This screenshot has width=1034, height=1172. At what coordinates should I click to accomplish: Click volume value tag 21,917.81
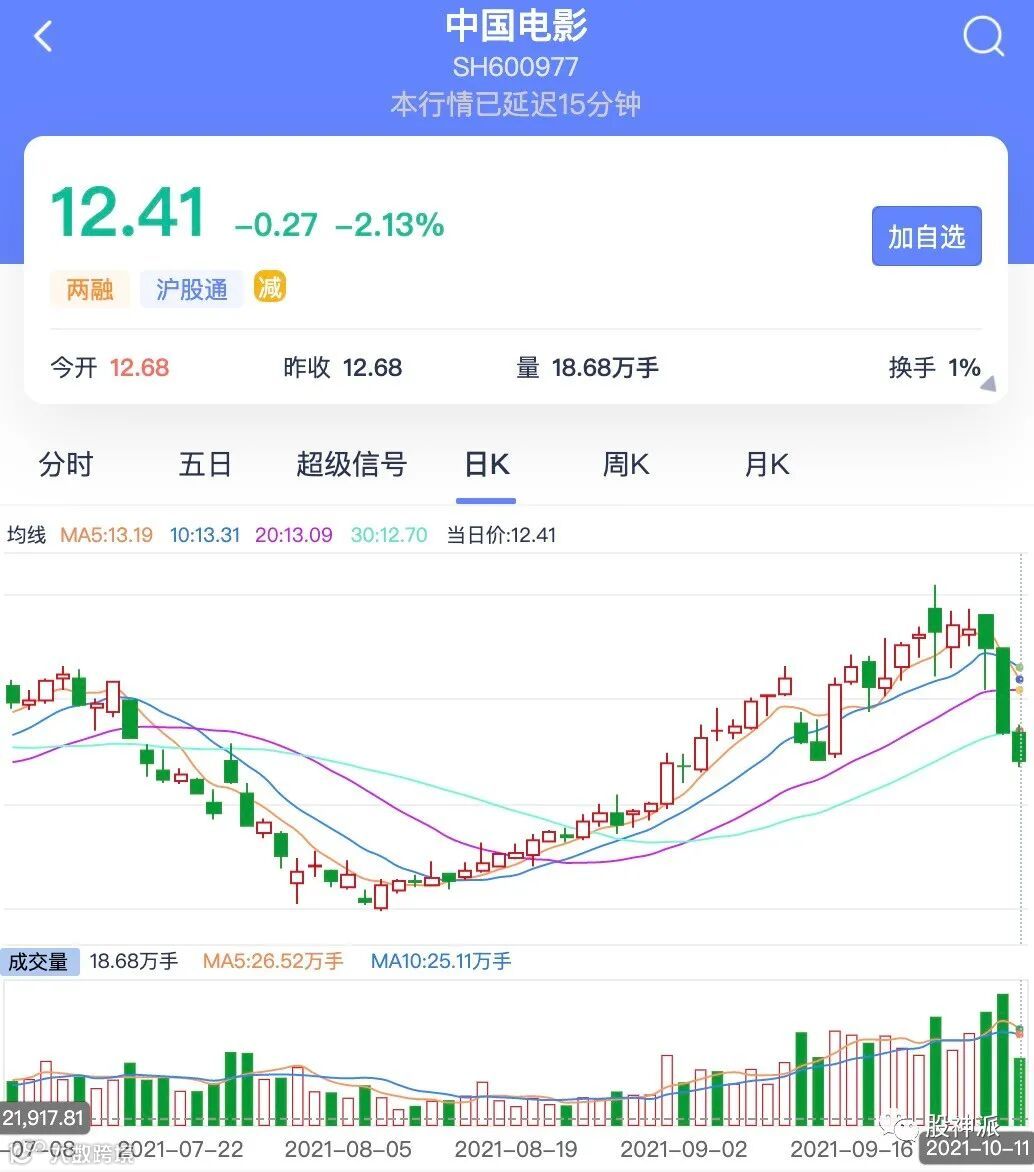[x=43, y=1118]
